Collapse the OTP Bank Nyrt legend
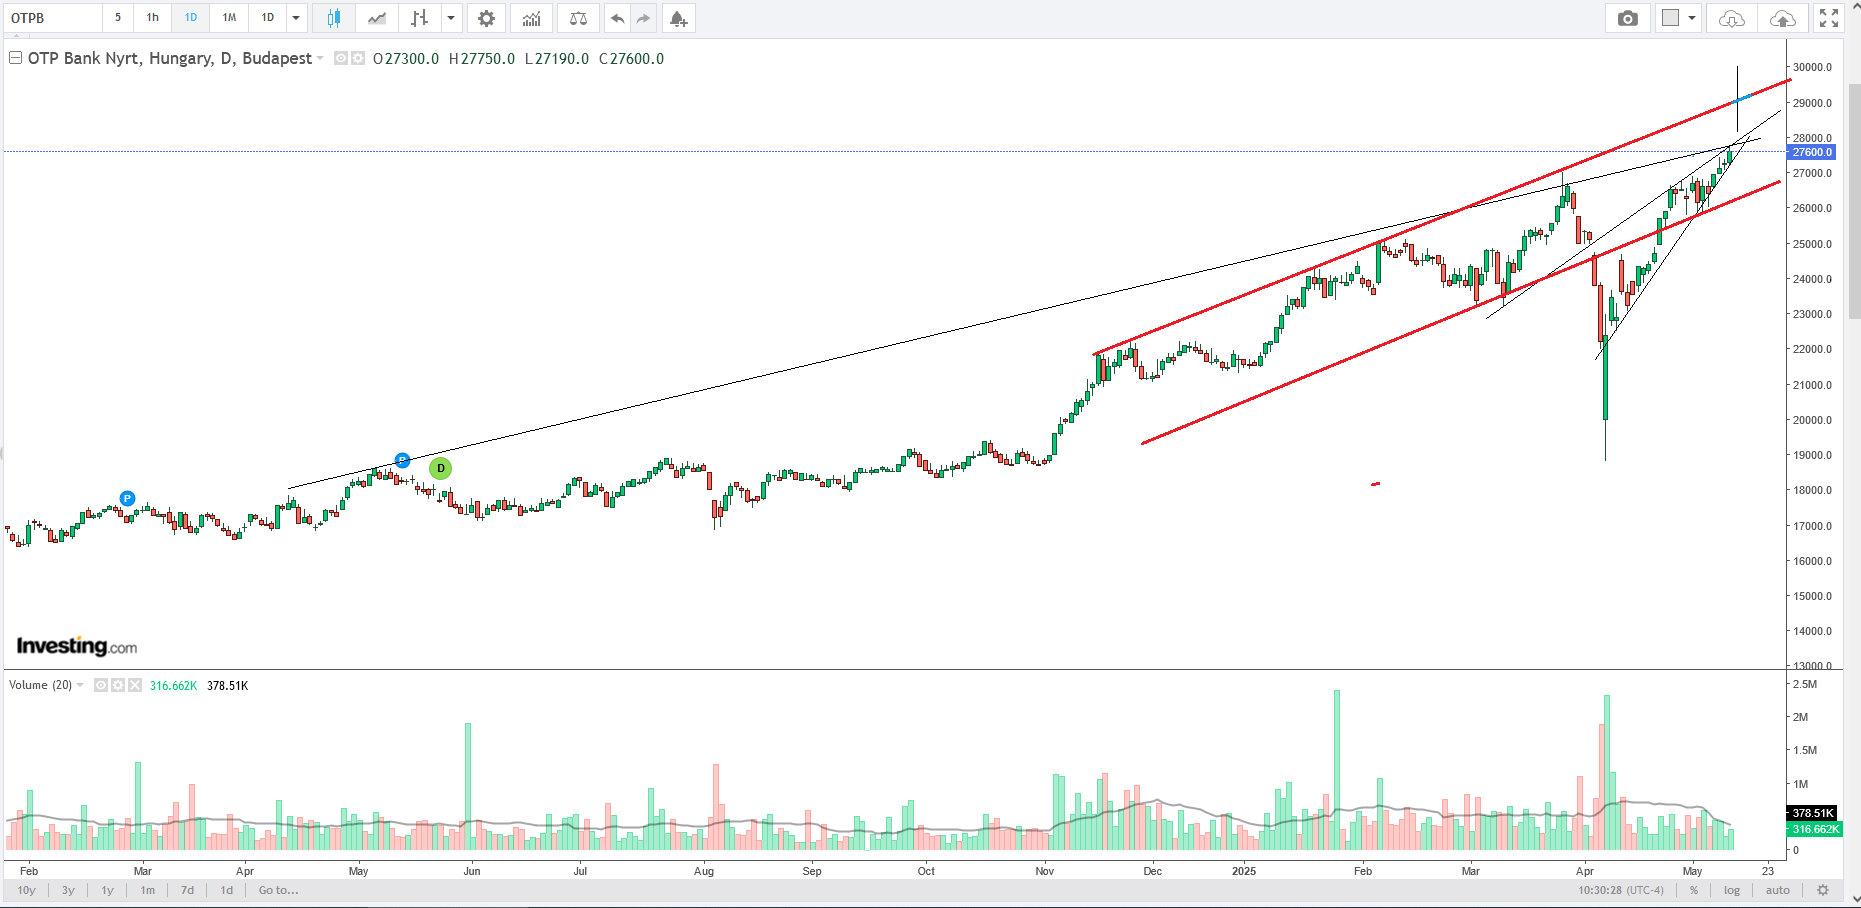Screen dimensions: 1861x908 pos(15,58)
